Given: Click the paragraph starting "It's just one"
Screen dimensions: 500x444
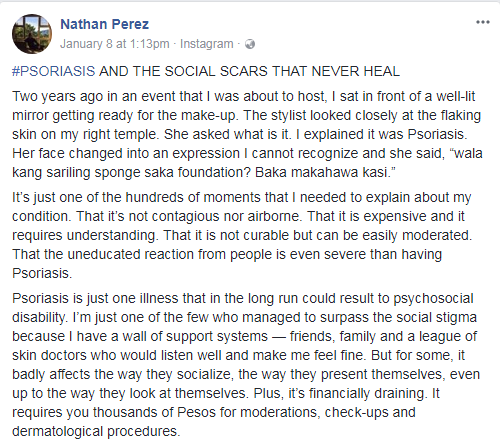Looking at the screenshot, I should [242, 235].
